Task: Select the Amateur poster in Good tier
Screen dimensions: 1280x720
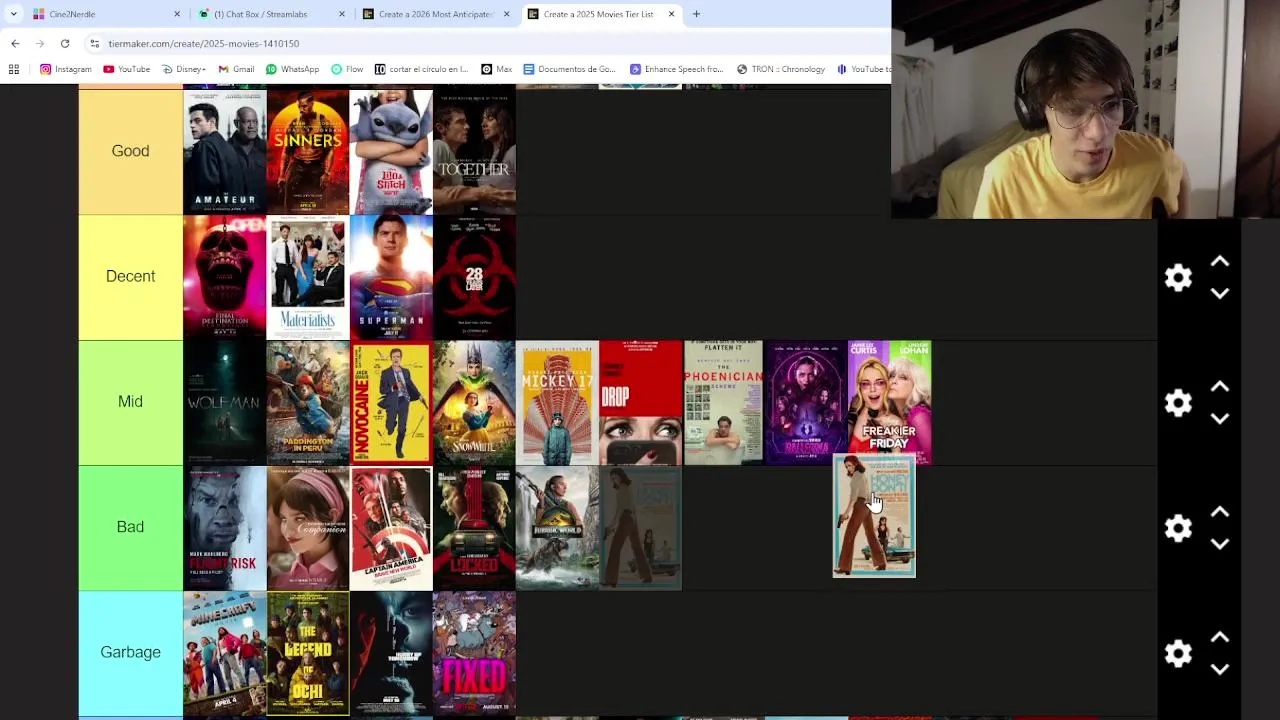Action: [x=224, y=151]
